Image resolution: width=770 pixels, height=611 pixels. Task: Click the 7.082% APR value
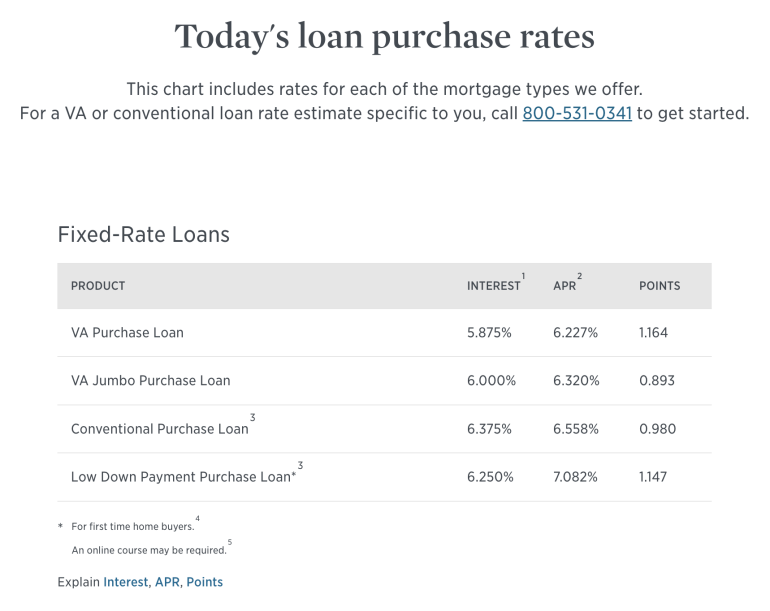point(575,477)
